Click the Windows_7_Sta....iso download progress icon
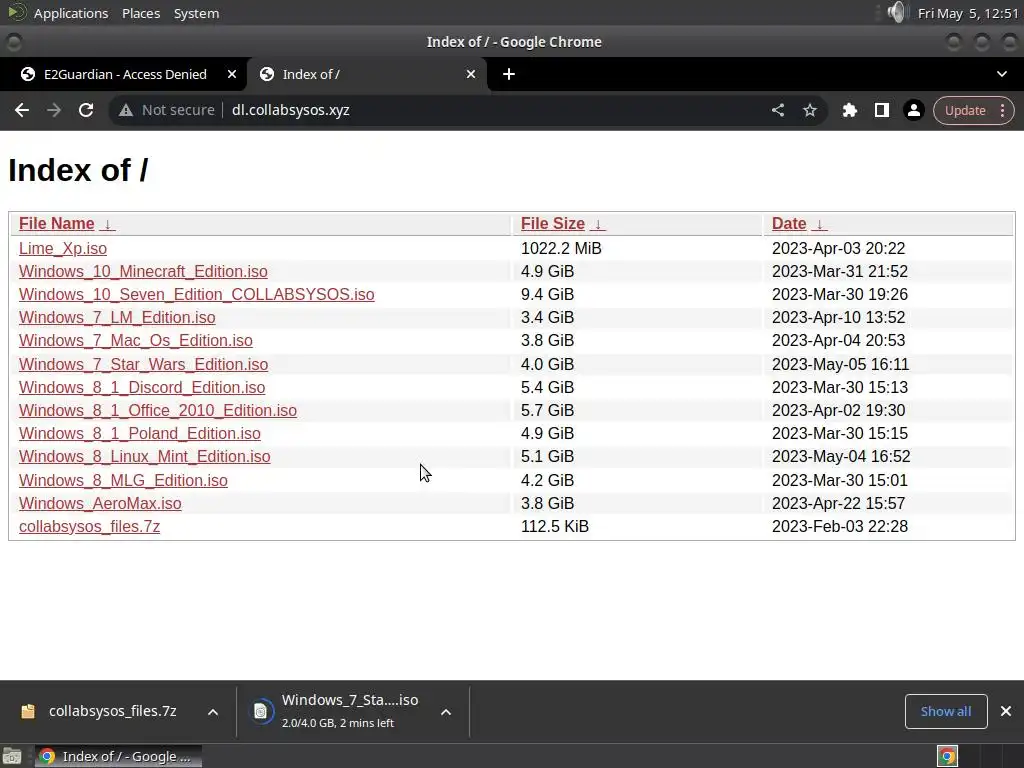Image resolution: width=1024 pixels, height=768 pixels. point(261,711)
